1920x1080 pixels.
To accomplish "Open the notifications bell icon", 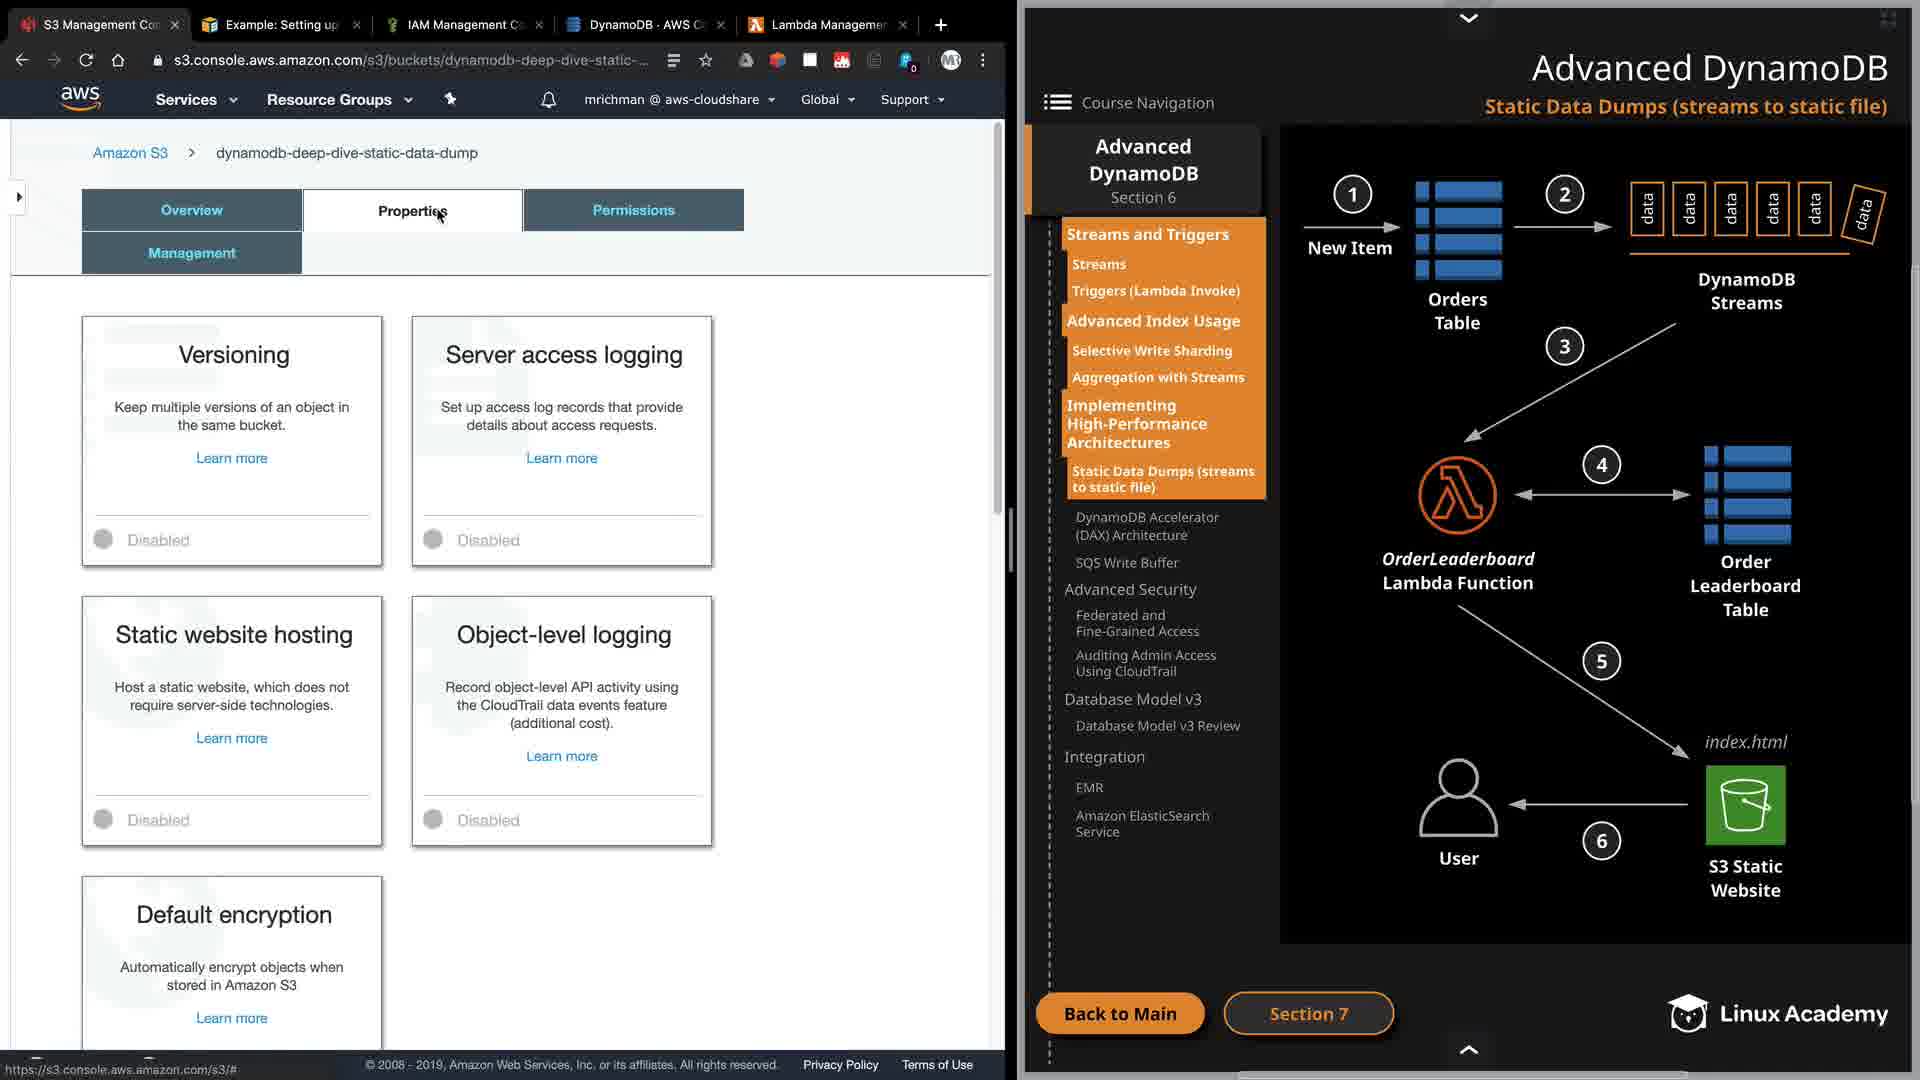I will coord(548,100).
